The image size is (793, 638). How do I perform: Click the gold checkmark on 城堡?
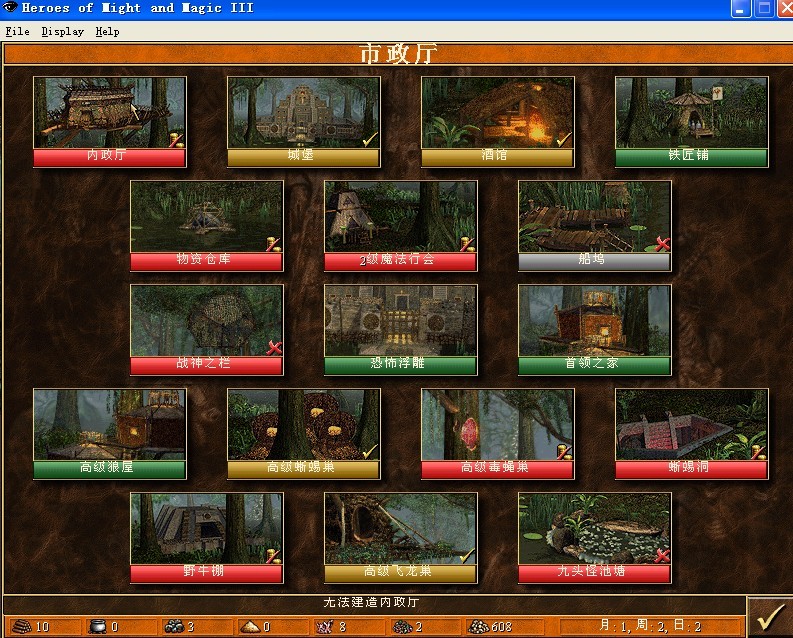point(371,139)
